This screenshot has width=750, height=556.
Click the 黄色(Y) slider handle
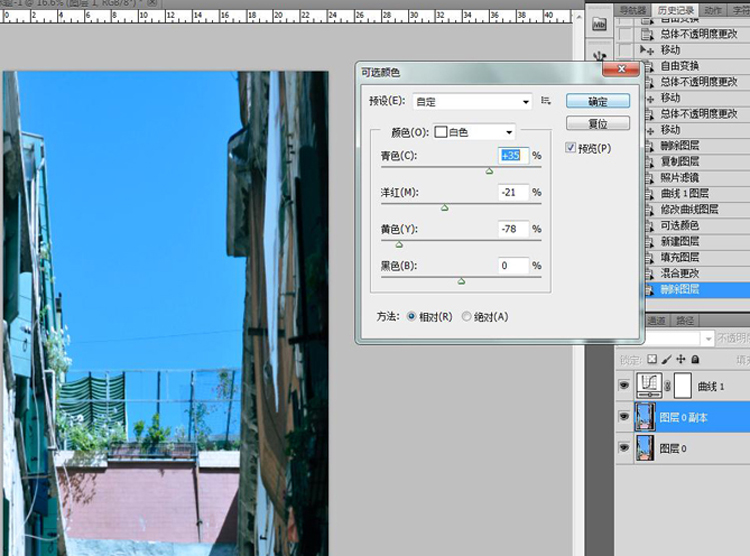(399, 245)
